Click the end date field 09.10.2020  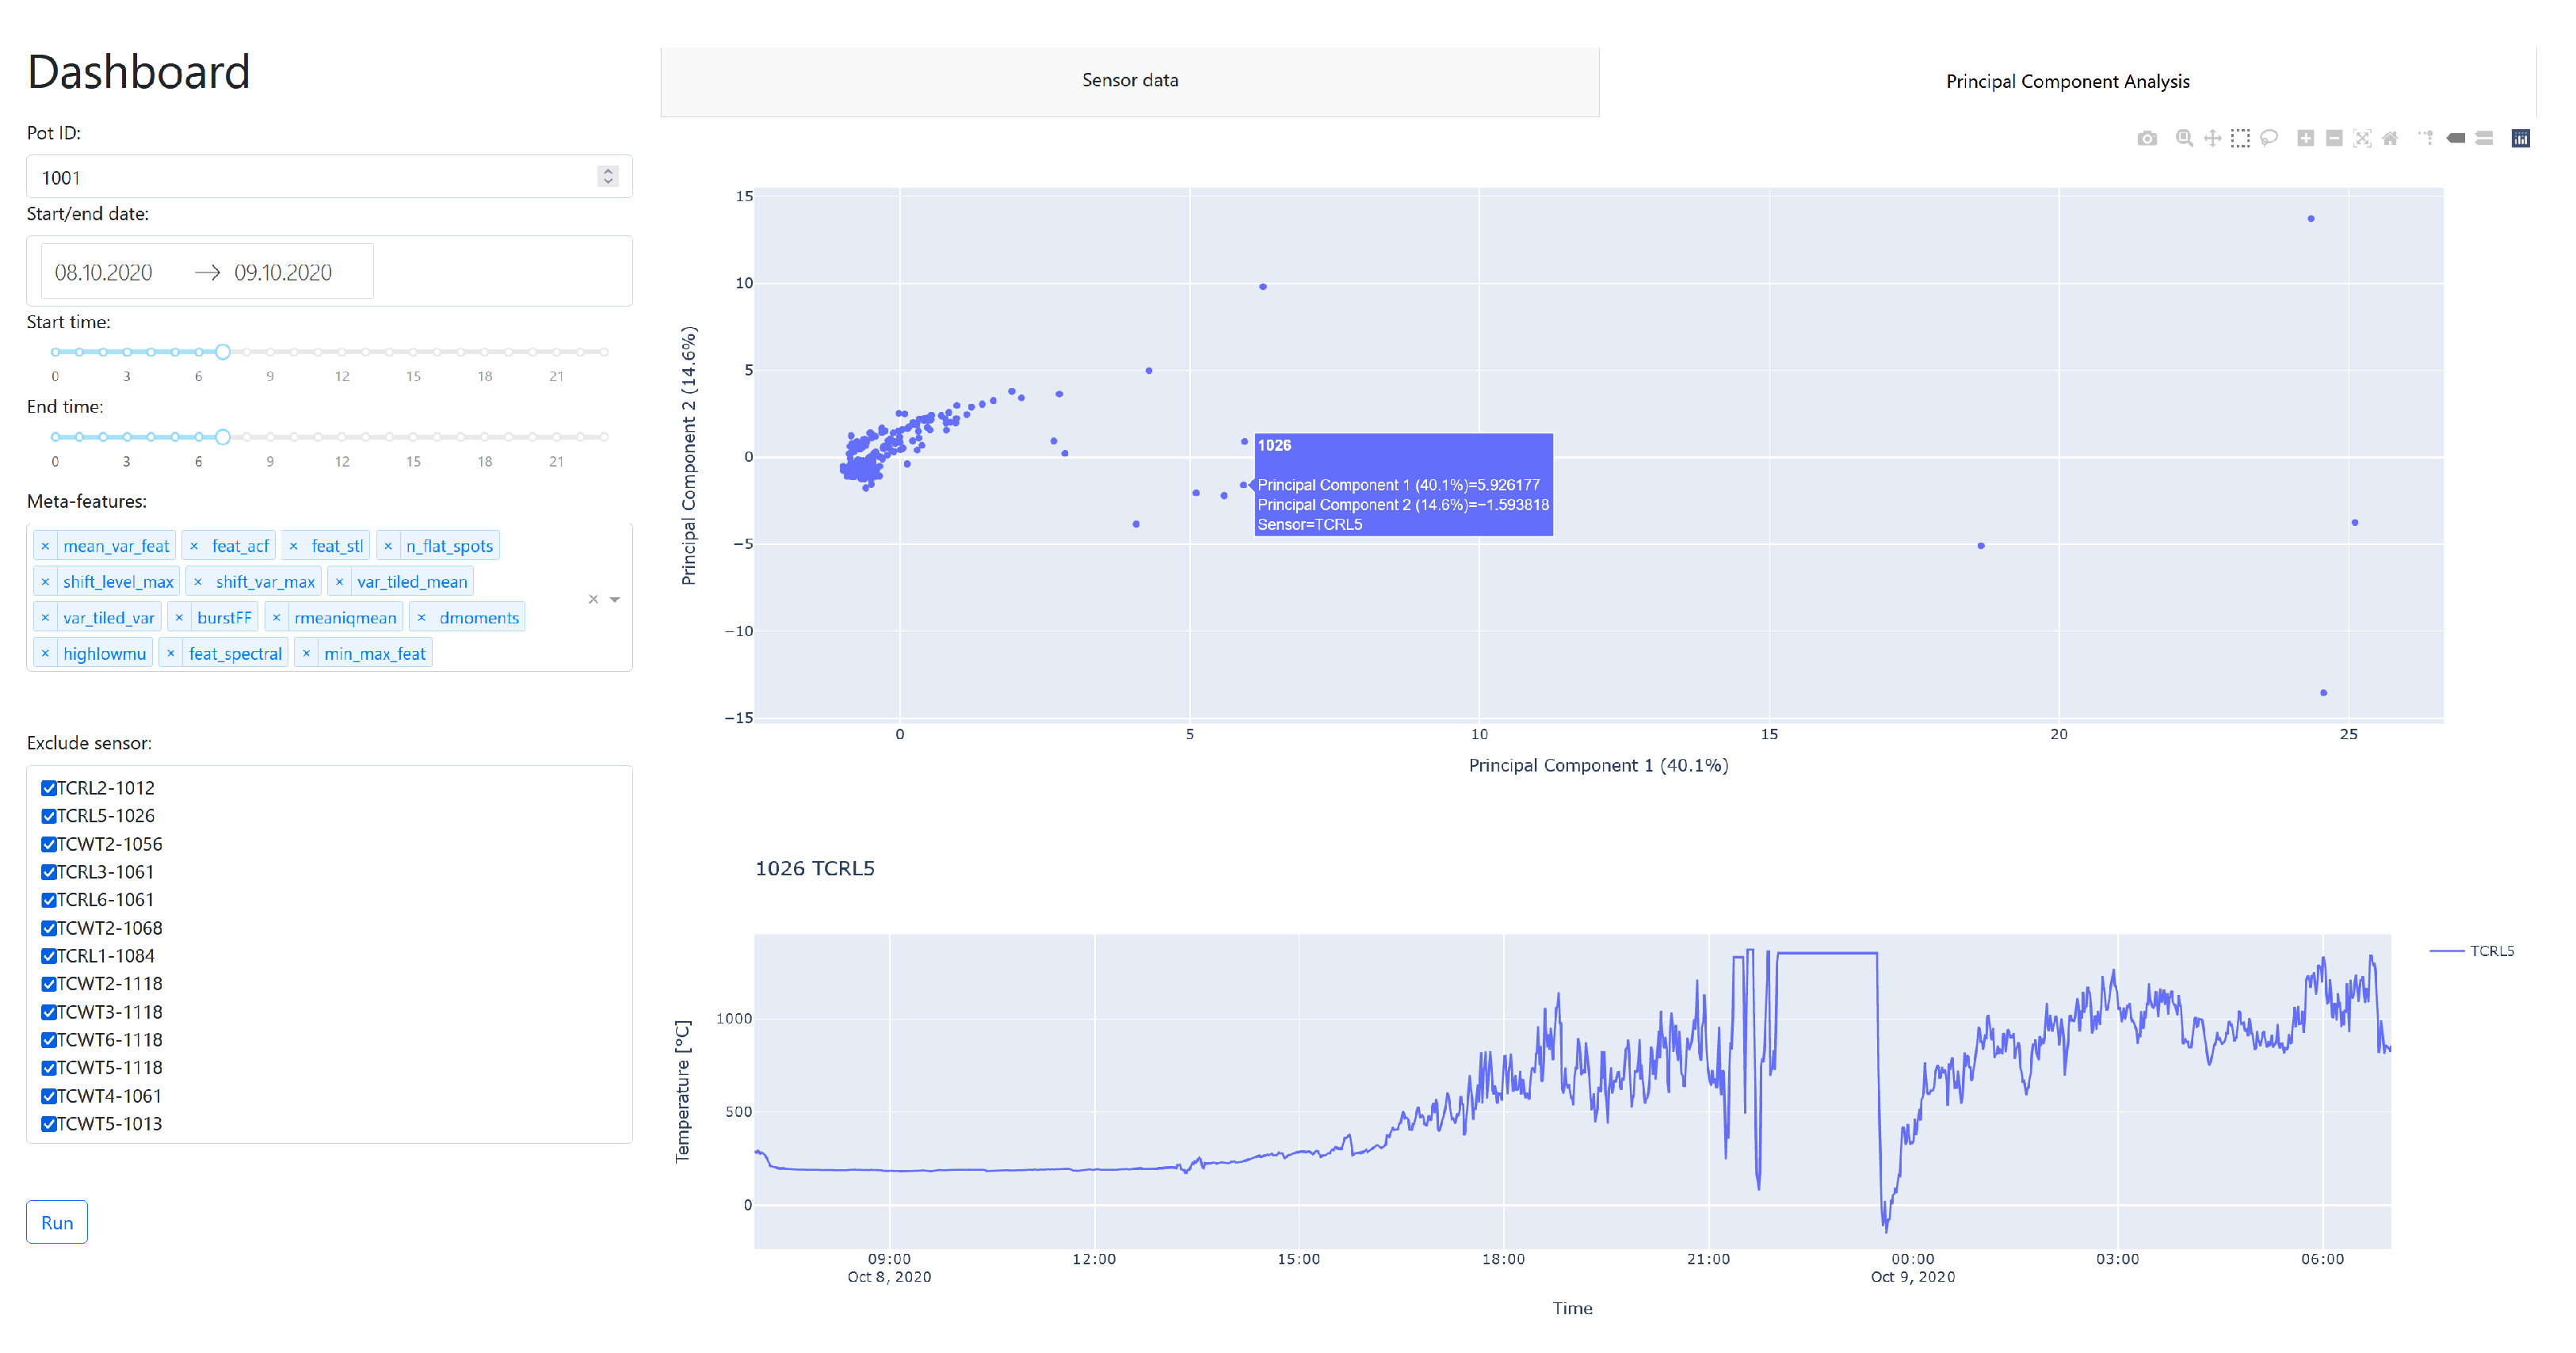click(x=283, y=272)
